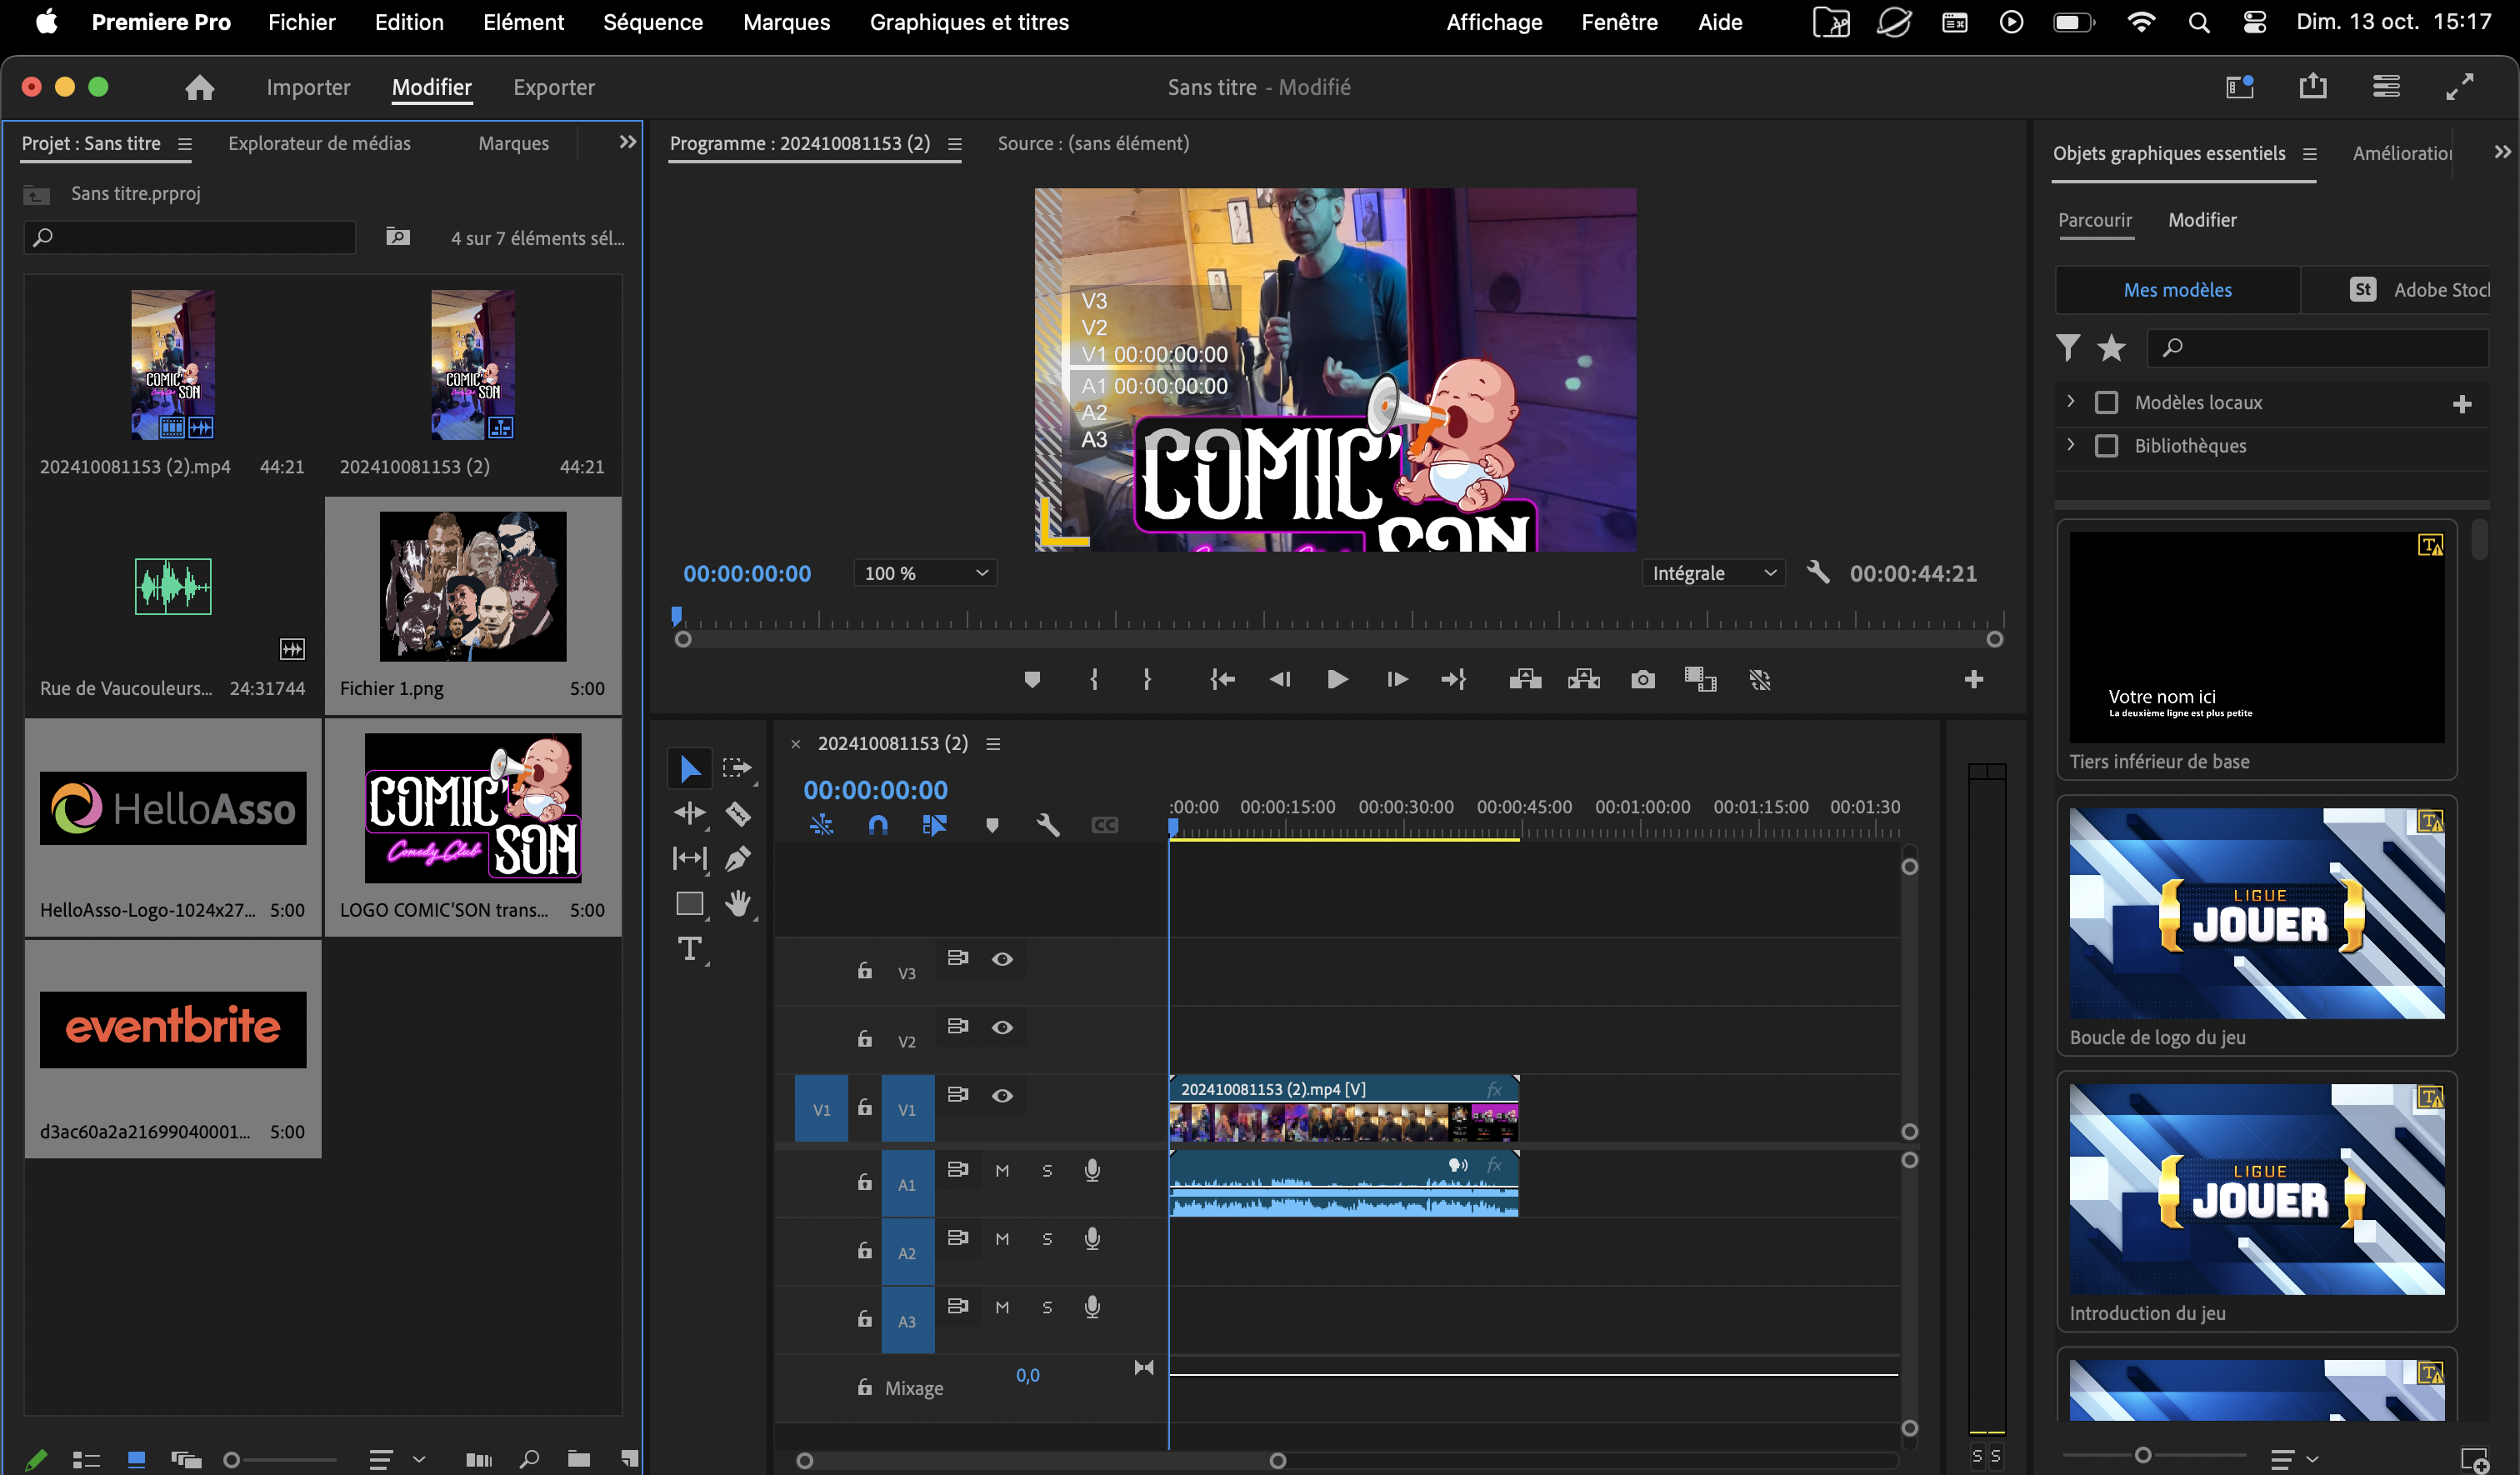Open the Quick Export share icon
This screenshot has width=2520, height=1475.
(x=2312, y=87)
